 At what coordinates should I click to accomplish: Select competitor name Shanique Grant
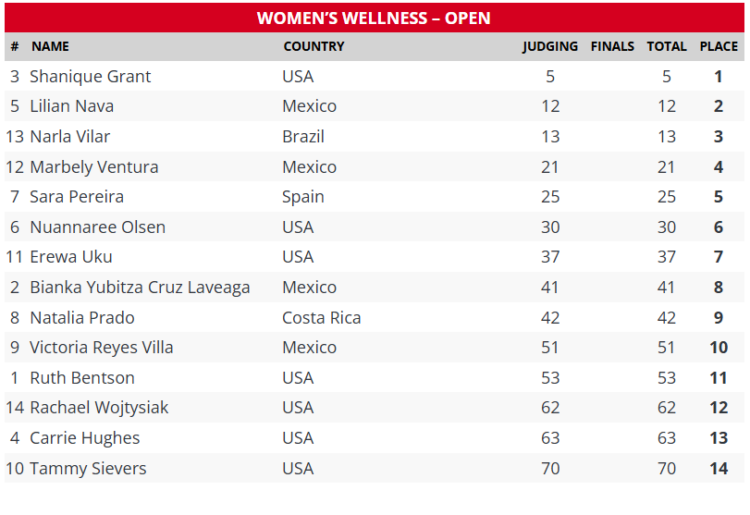point(90,76)
